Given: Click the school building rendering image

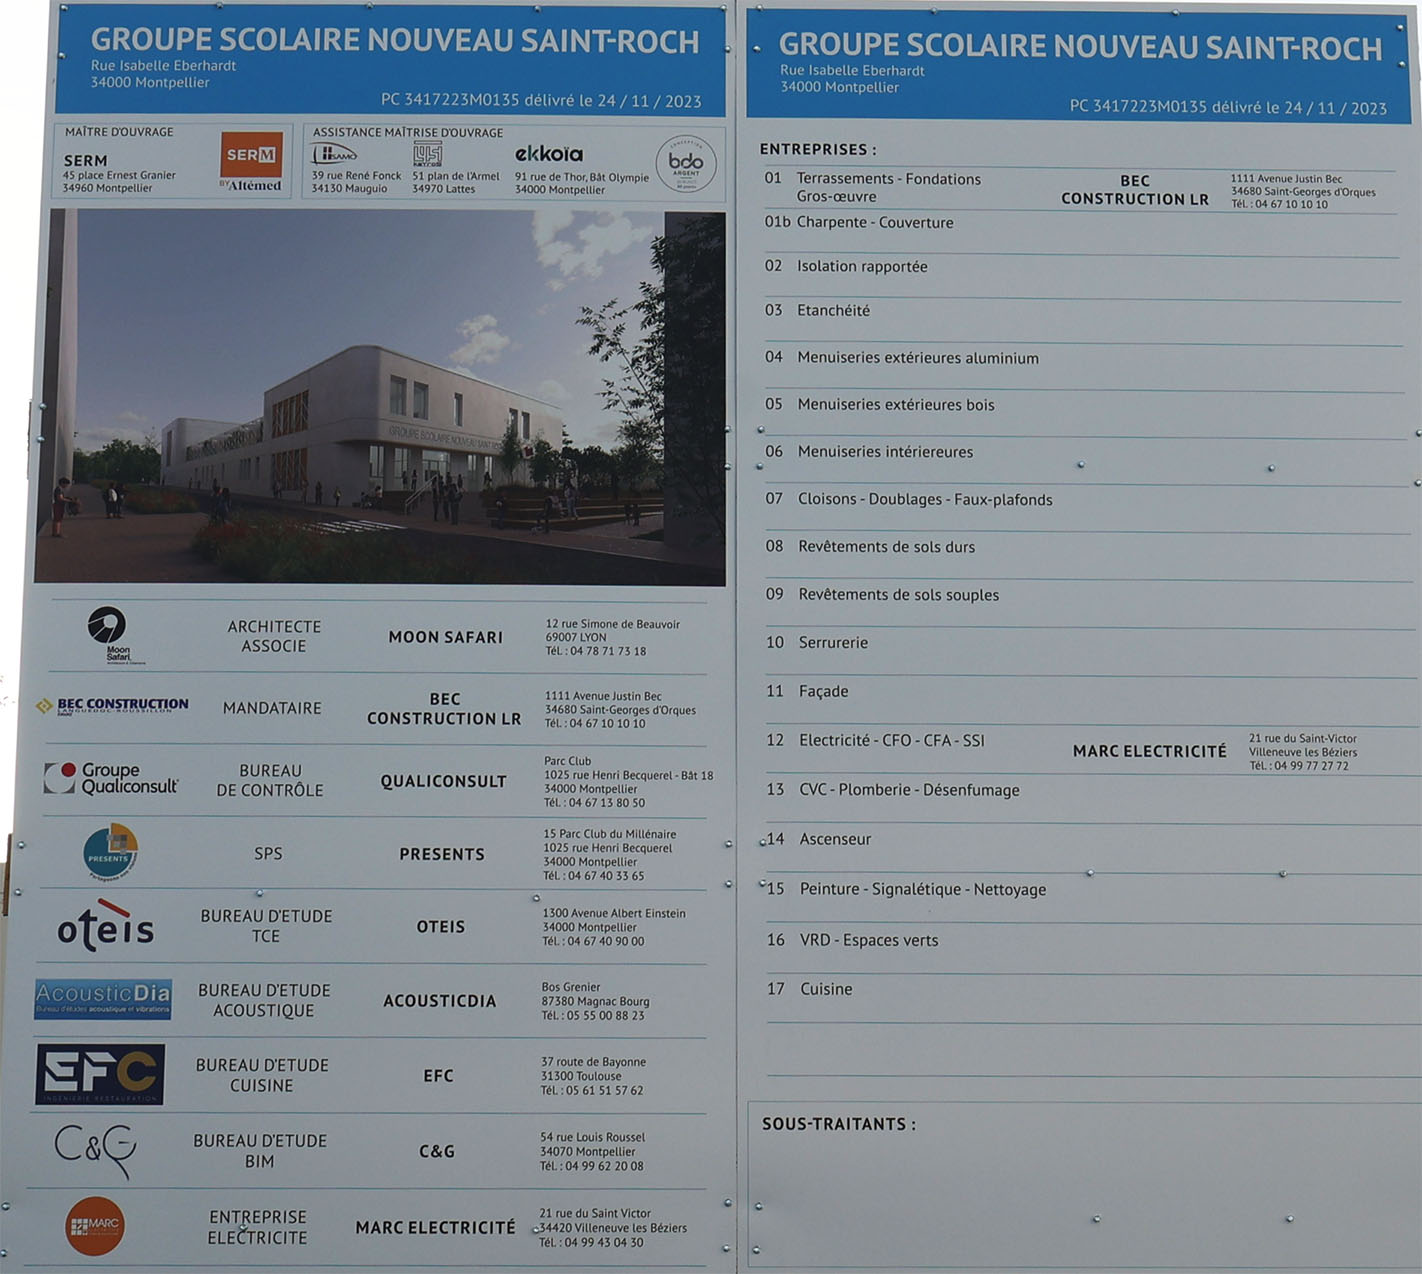Looking at the screenshot, I should 380,396.
